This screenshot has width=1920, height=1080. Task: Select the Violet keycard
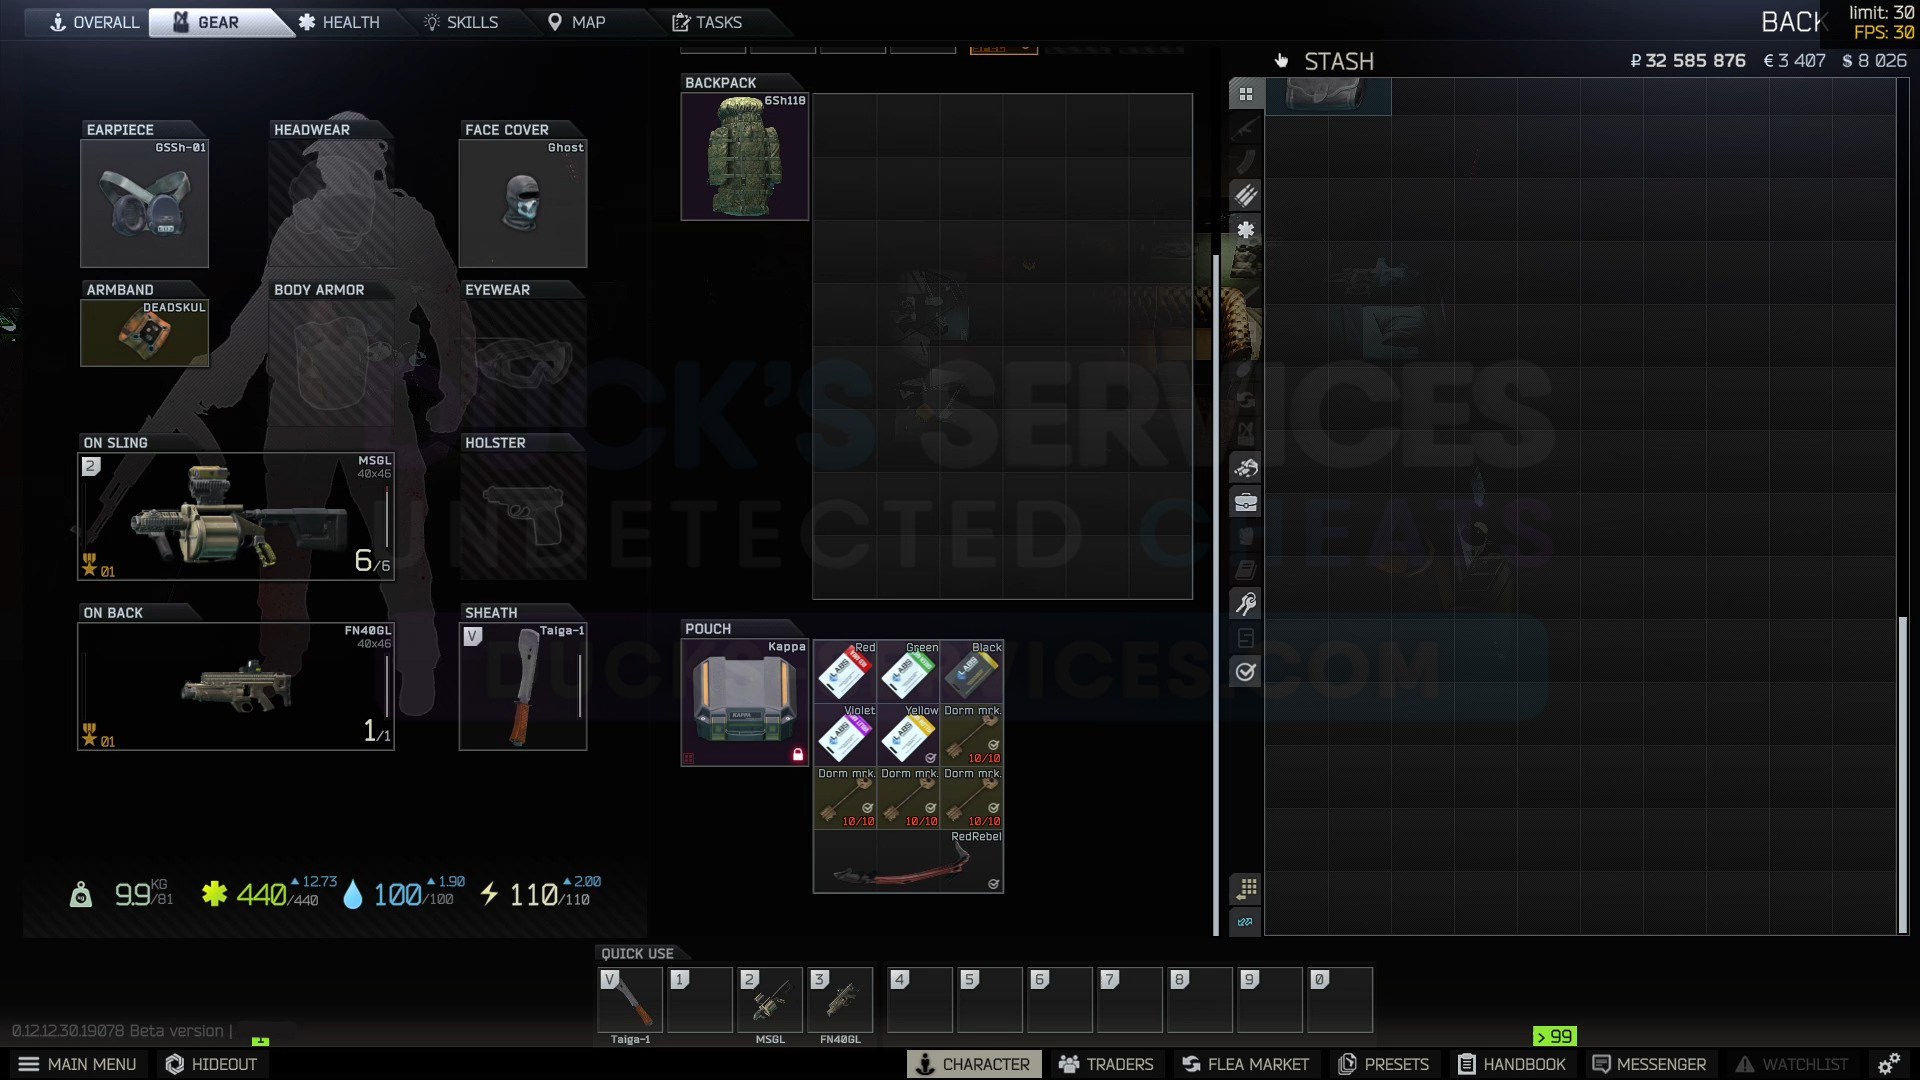(x=845, y=735)
